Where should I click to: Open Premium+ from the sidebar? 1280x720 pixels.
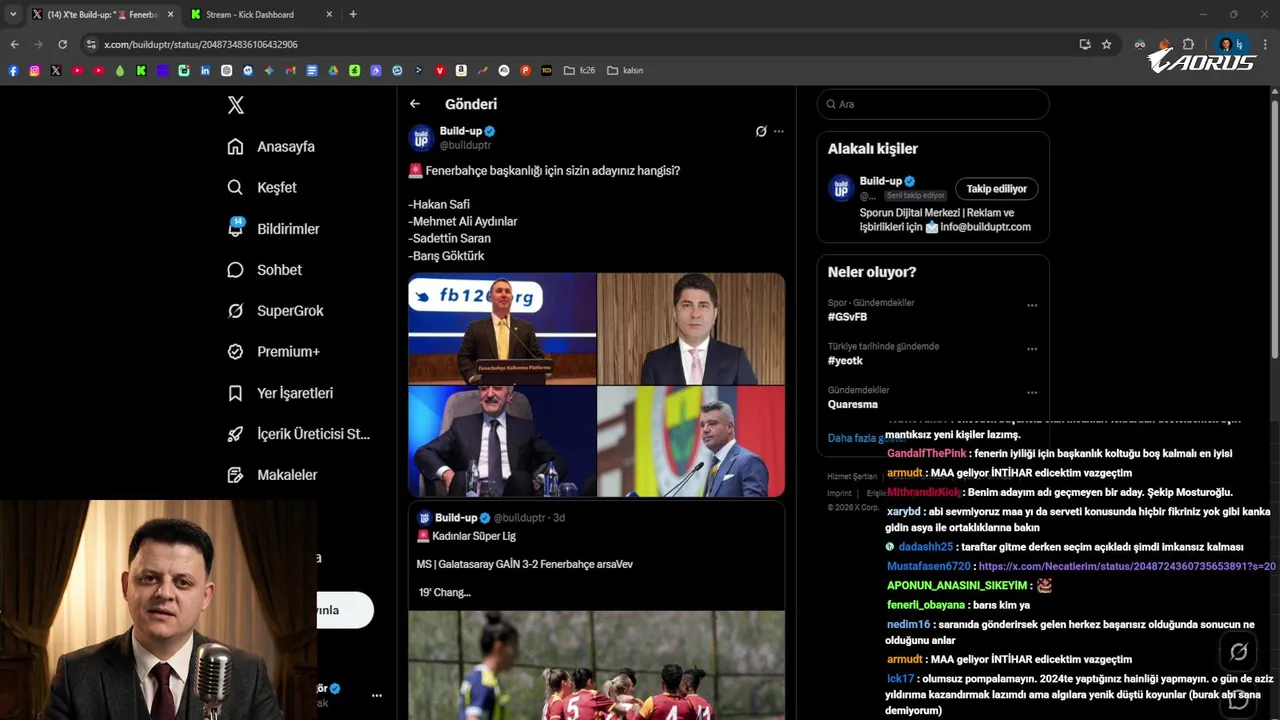pos(274,352)
